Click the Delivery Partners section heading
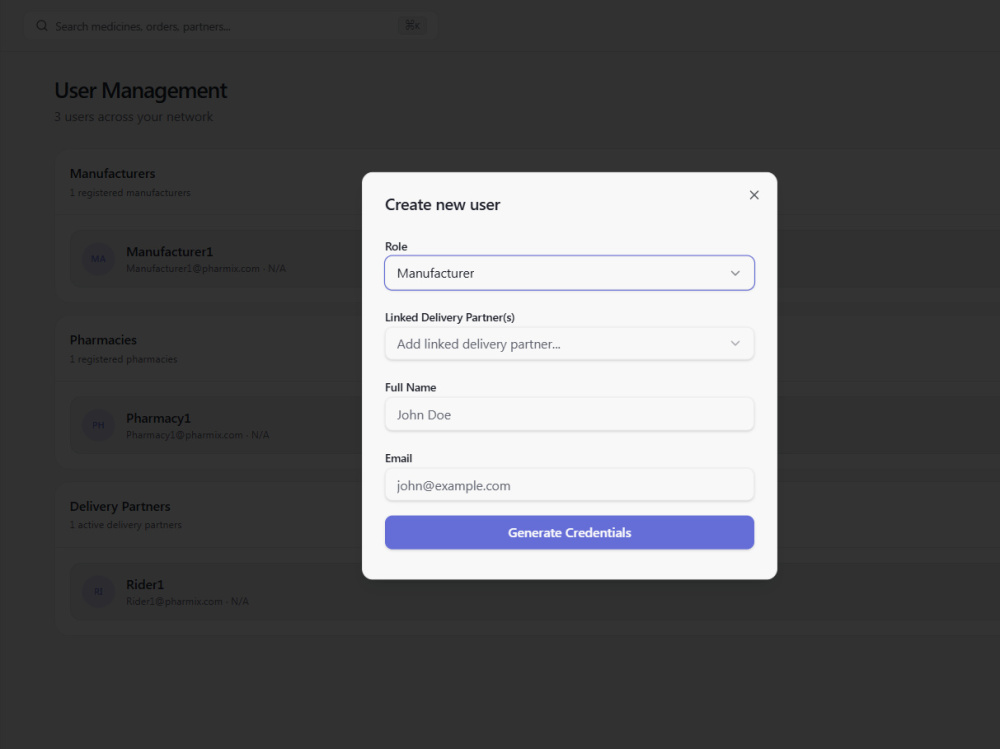 tap(120, 507)
